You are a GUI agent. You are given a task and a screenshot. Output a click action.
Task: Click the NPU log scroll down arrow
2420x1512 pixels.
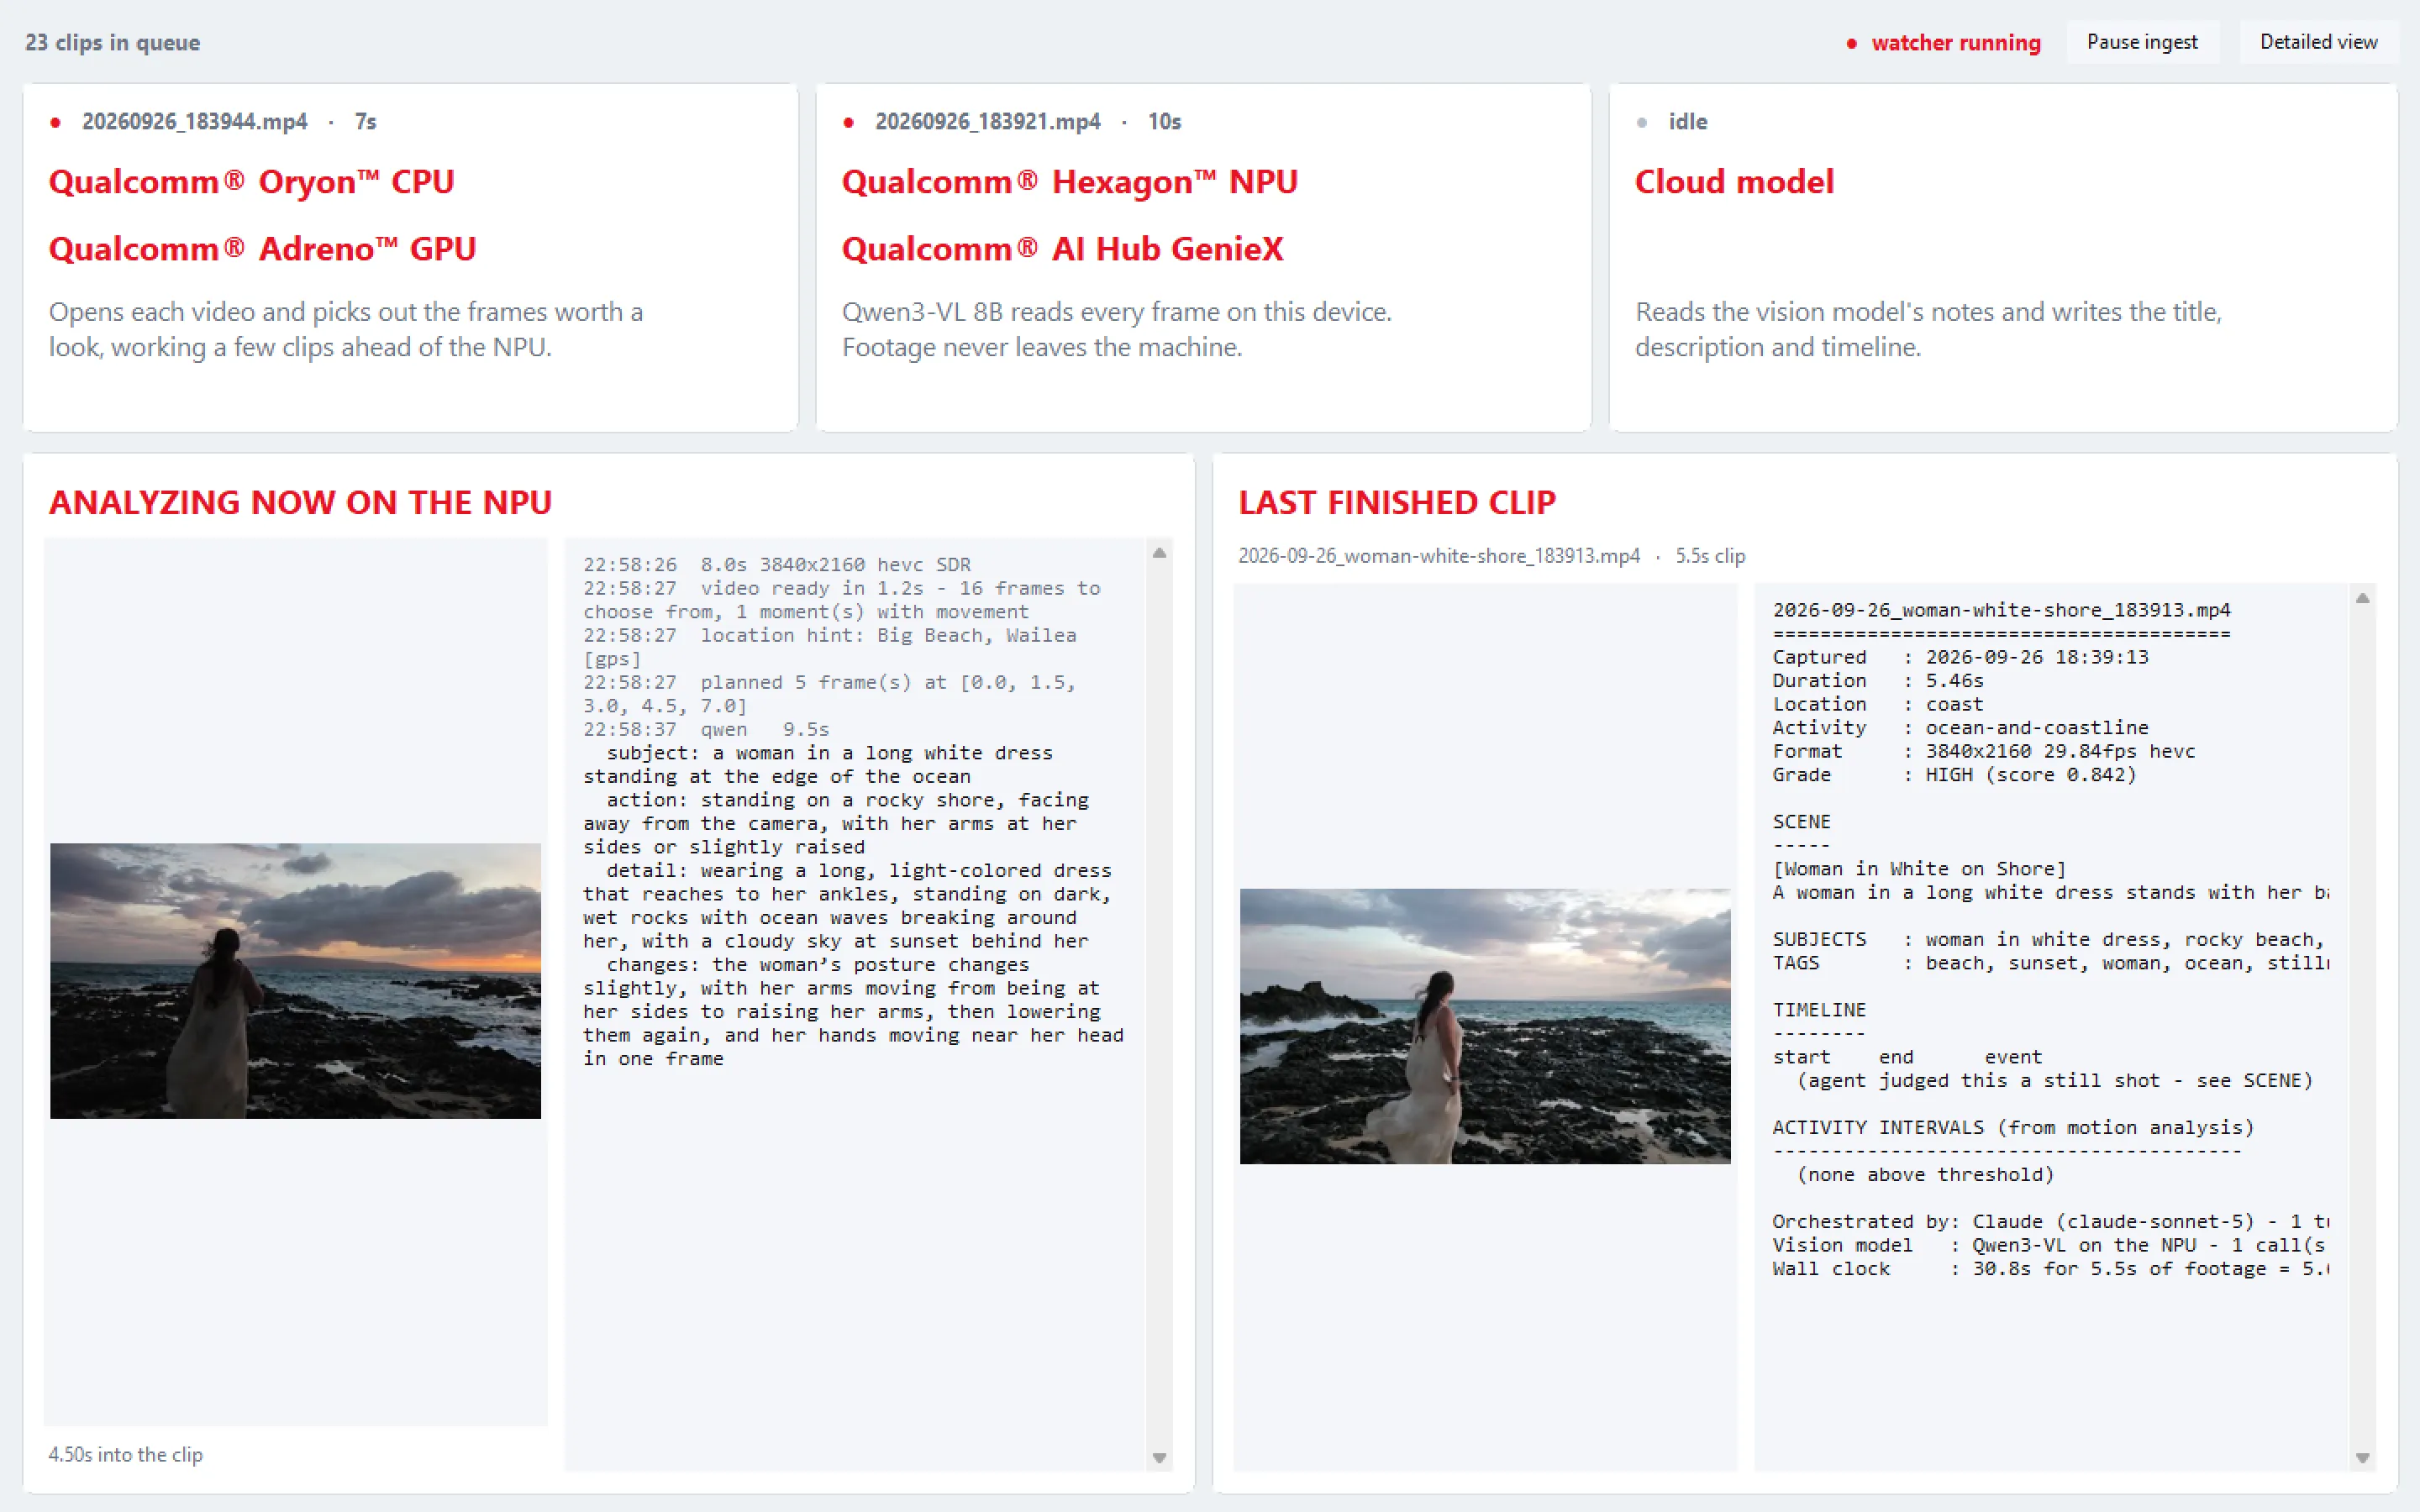(1159, 1458)
